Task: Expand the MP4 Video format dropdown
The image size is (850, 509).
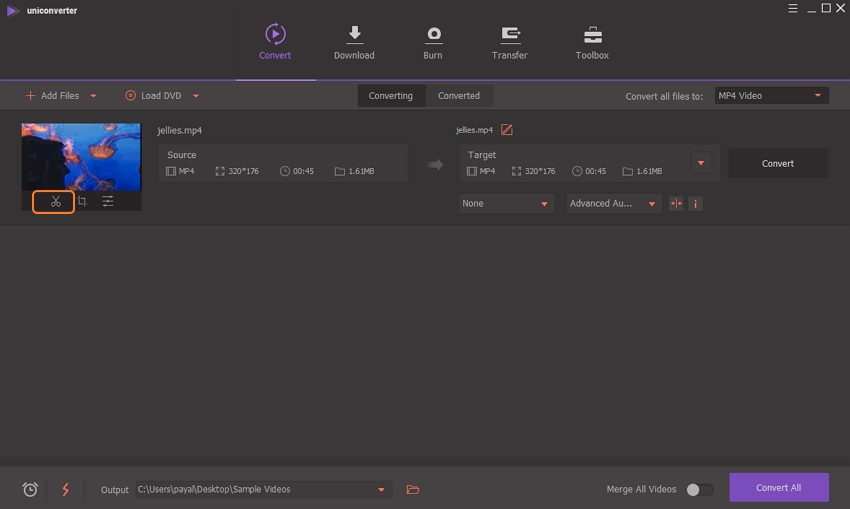Action: pyautogui.click(x=771, y=96)
